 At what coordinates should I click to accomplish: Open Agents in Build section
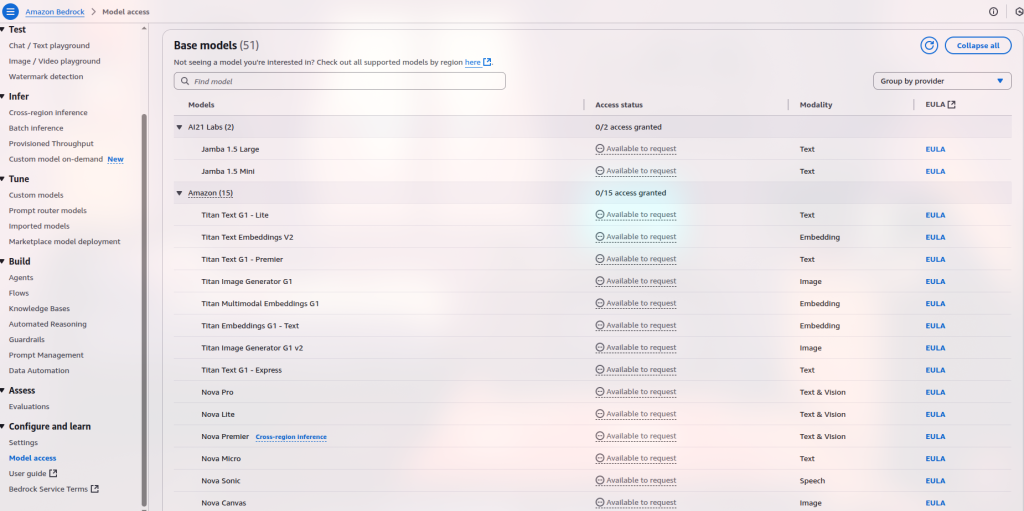tap(21, 278)
